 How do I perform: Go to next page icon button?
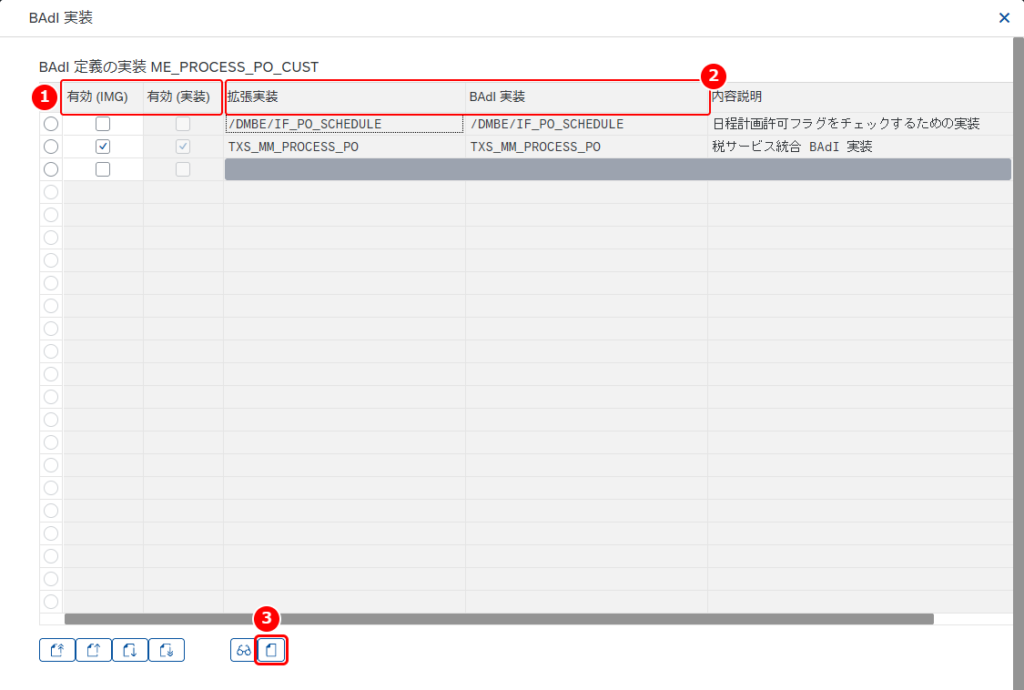click(130, 650)
